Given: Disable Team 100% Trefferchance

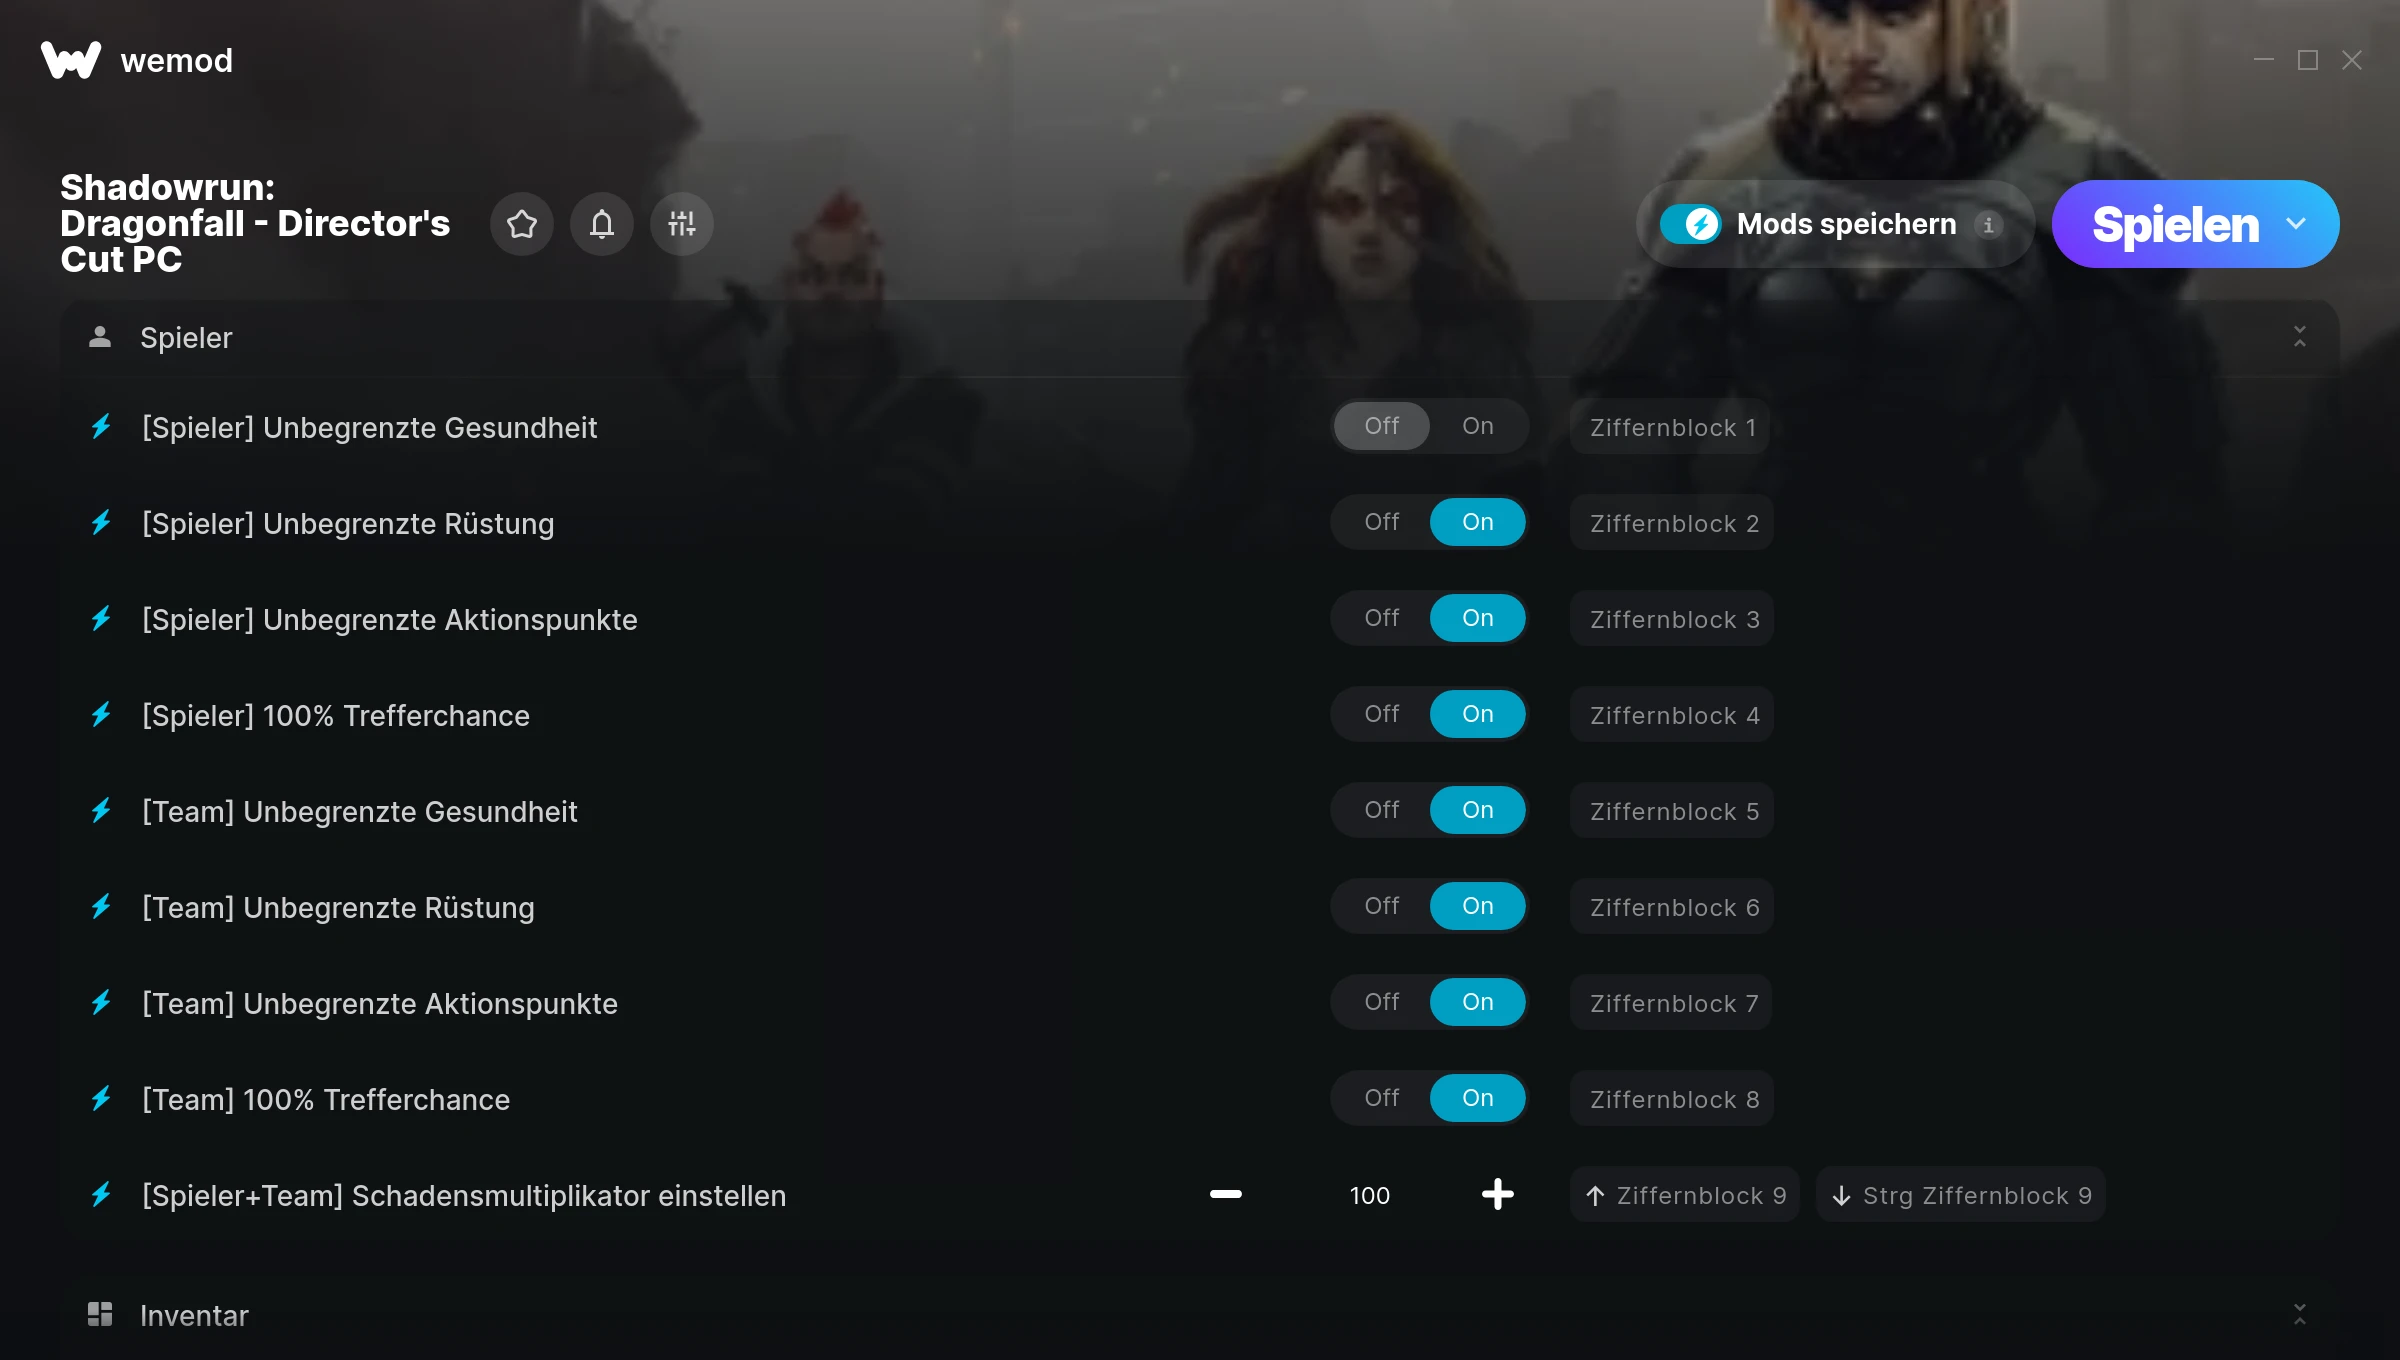Looking at the screenshot, I should 1382,1098.
